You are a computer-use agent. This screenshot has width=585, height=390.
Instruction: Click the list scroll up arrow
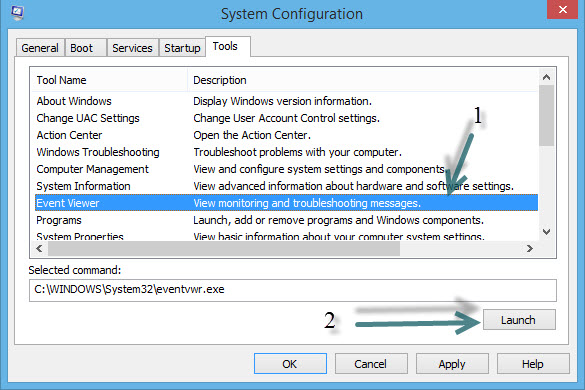[547, 77]
